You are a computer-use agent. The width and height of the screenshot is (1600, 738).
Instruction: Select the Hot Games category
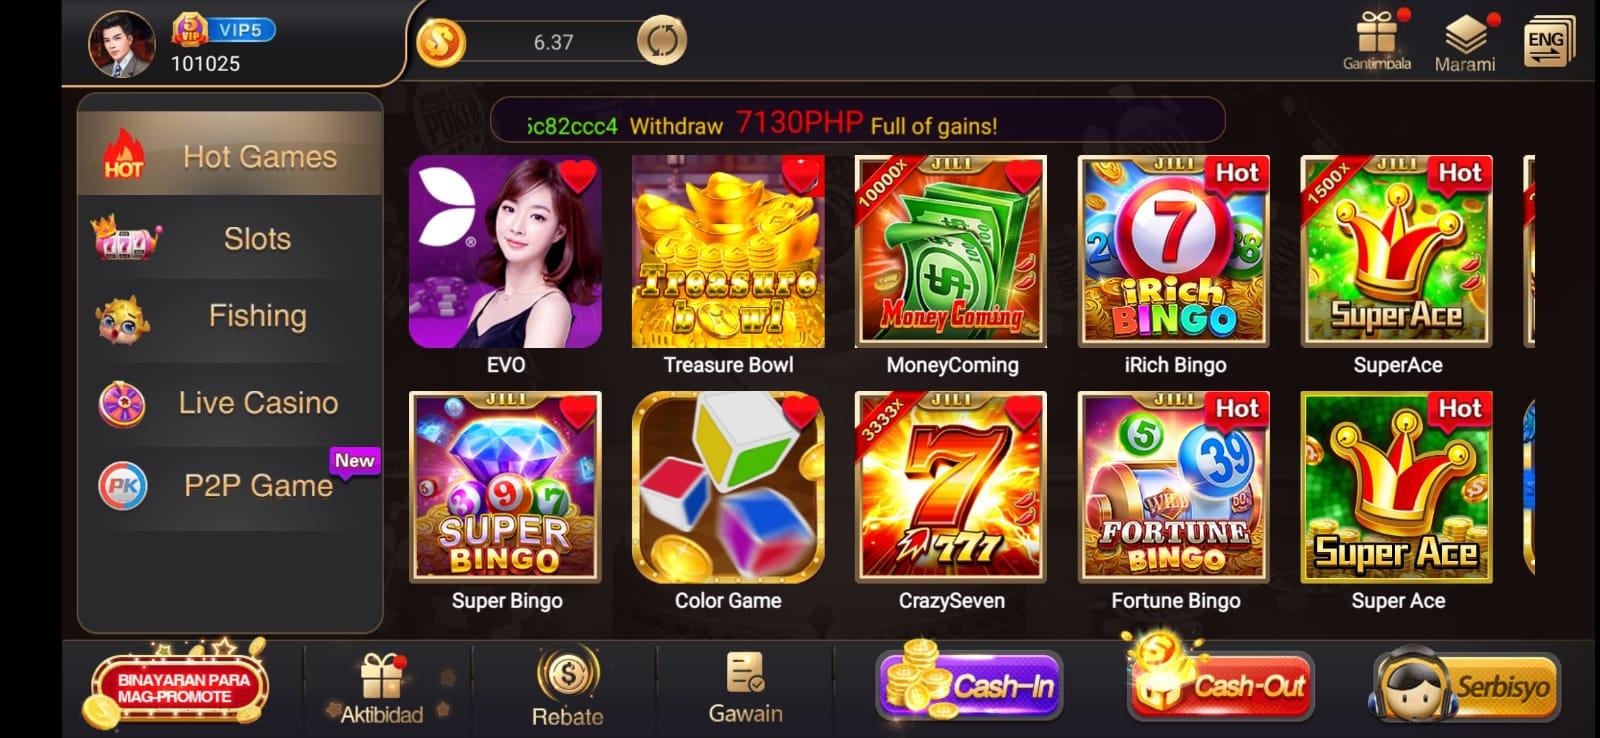[230, 155]
